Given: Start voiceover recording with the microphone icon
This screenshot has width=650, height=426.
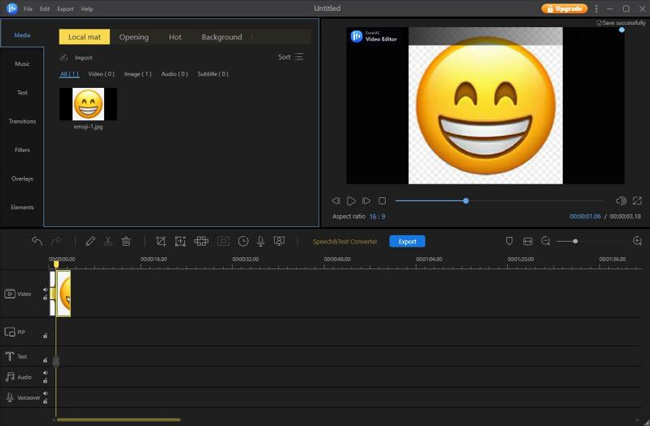Looking at the screenshot, I should pos(261,241).
